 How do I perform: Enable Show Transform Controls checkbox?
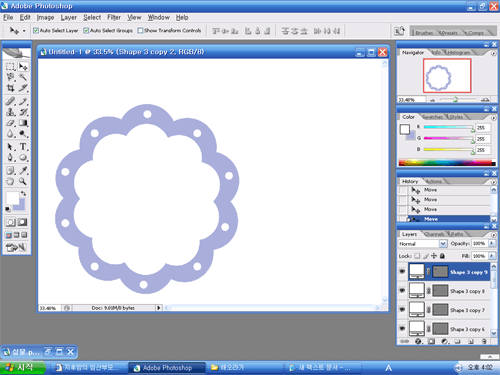coord(140,31)
